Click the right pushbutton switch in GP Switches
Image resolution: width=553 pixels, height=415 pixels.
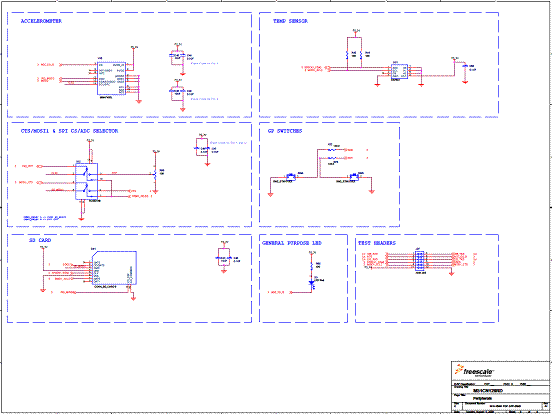click(353, 176)
